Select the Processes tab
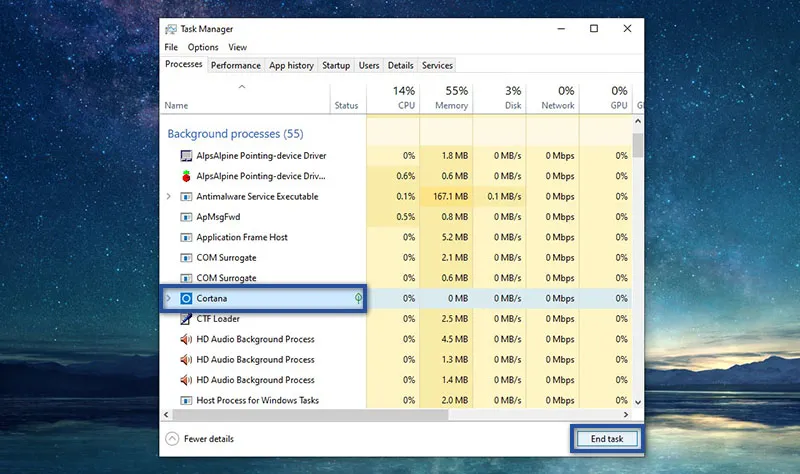 pyautogui.click(x=184, y=64)
